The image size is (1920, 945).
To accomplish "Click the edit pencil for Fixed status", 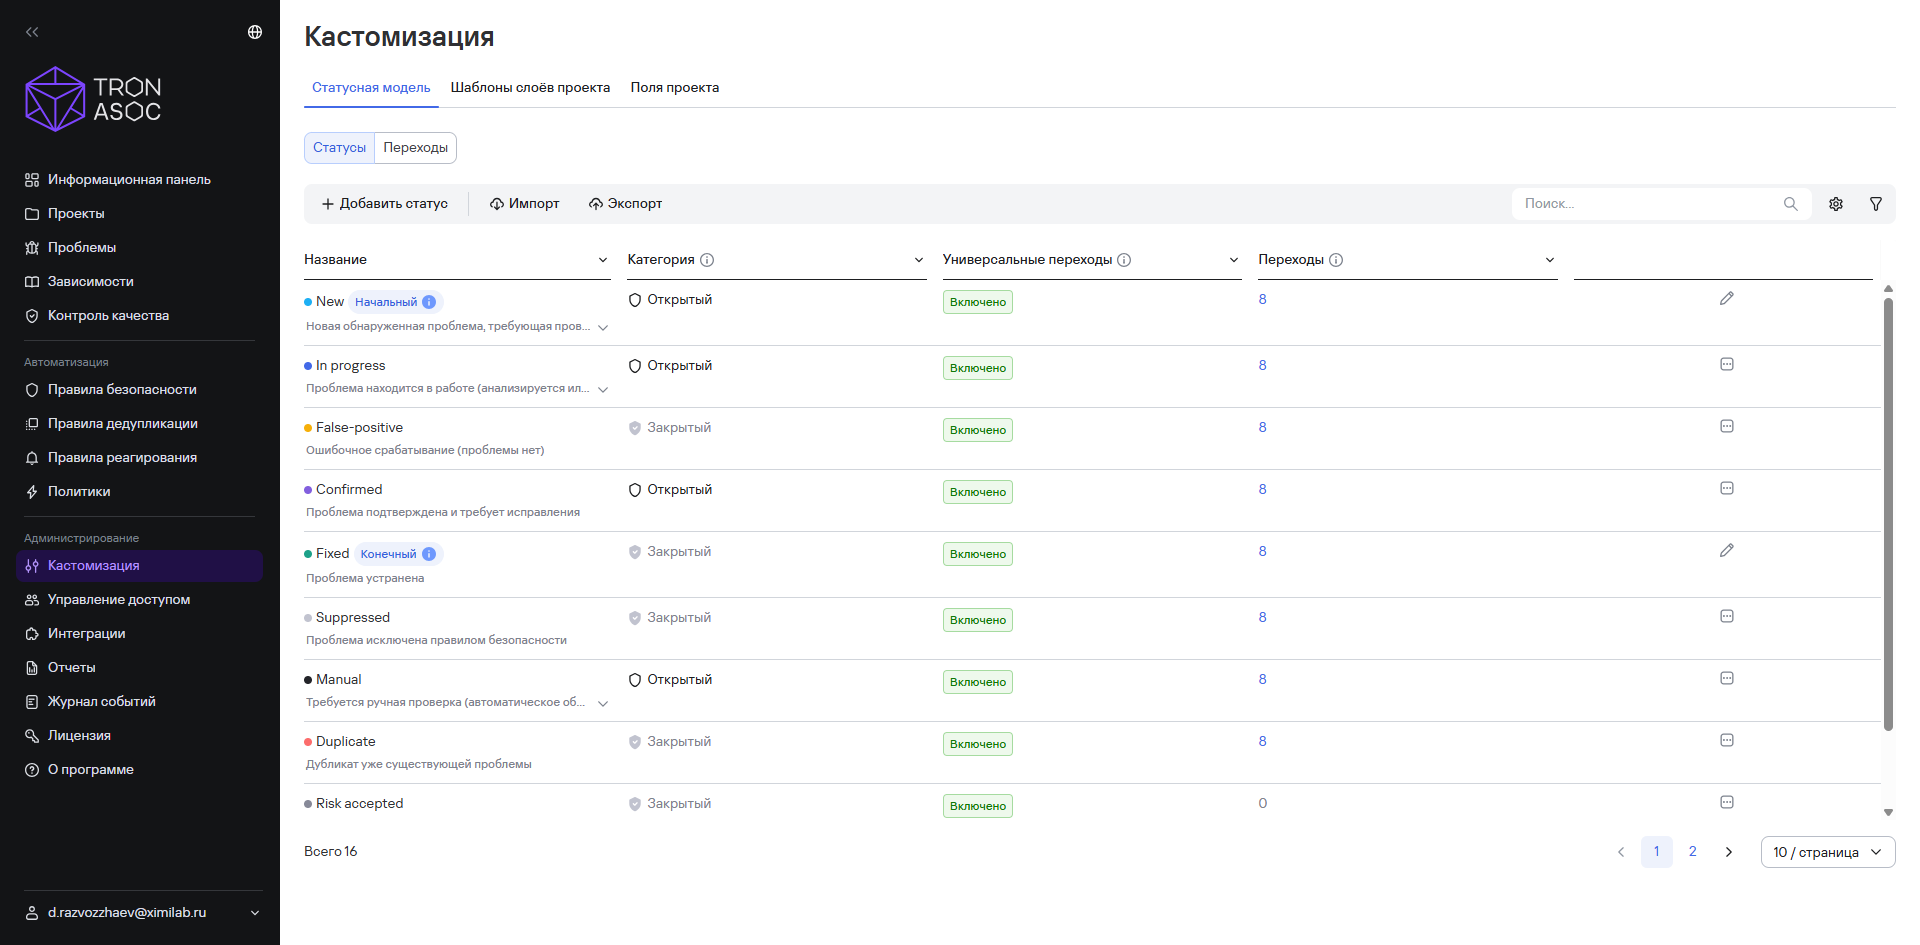I will tap(1727, 550).
